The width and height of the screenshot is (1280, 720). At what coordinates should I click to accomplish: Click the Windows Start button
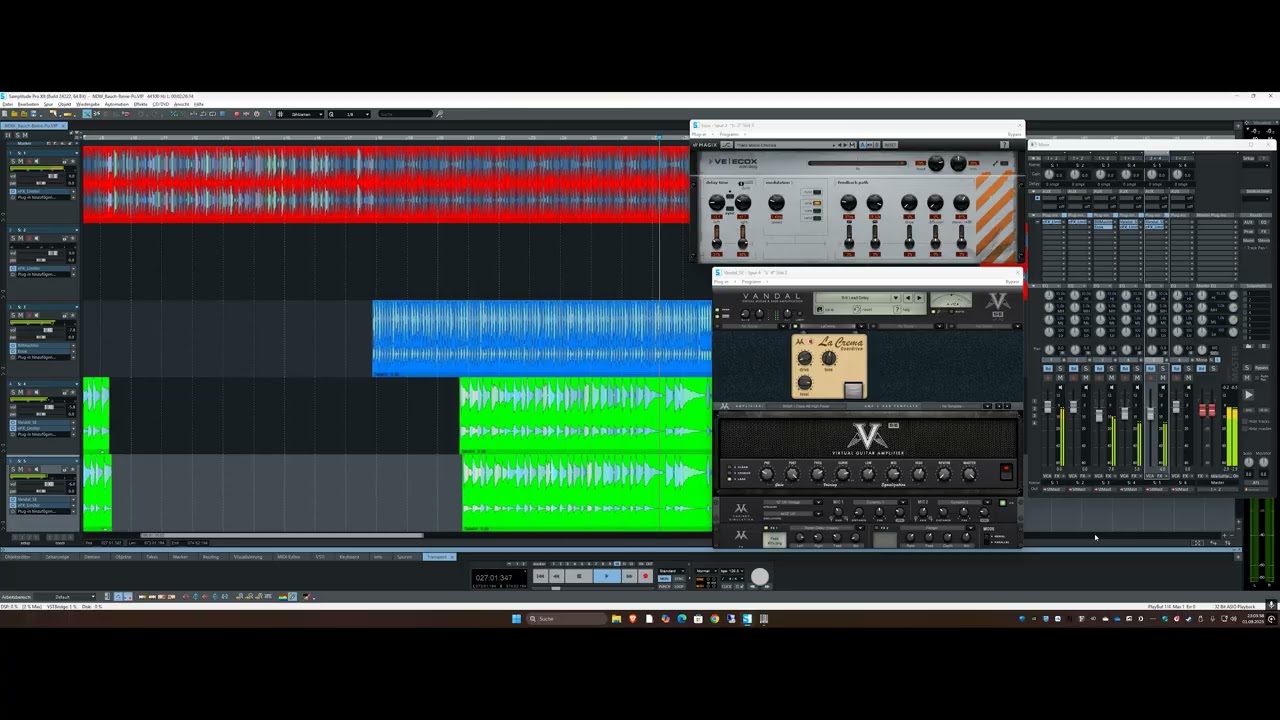tap(516, 619)
